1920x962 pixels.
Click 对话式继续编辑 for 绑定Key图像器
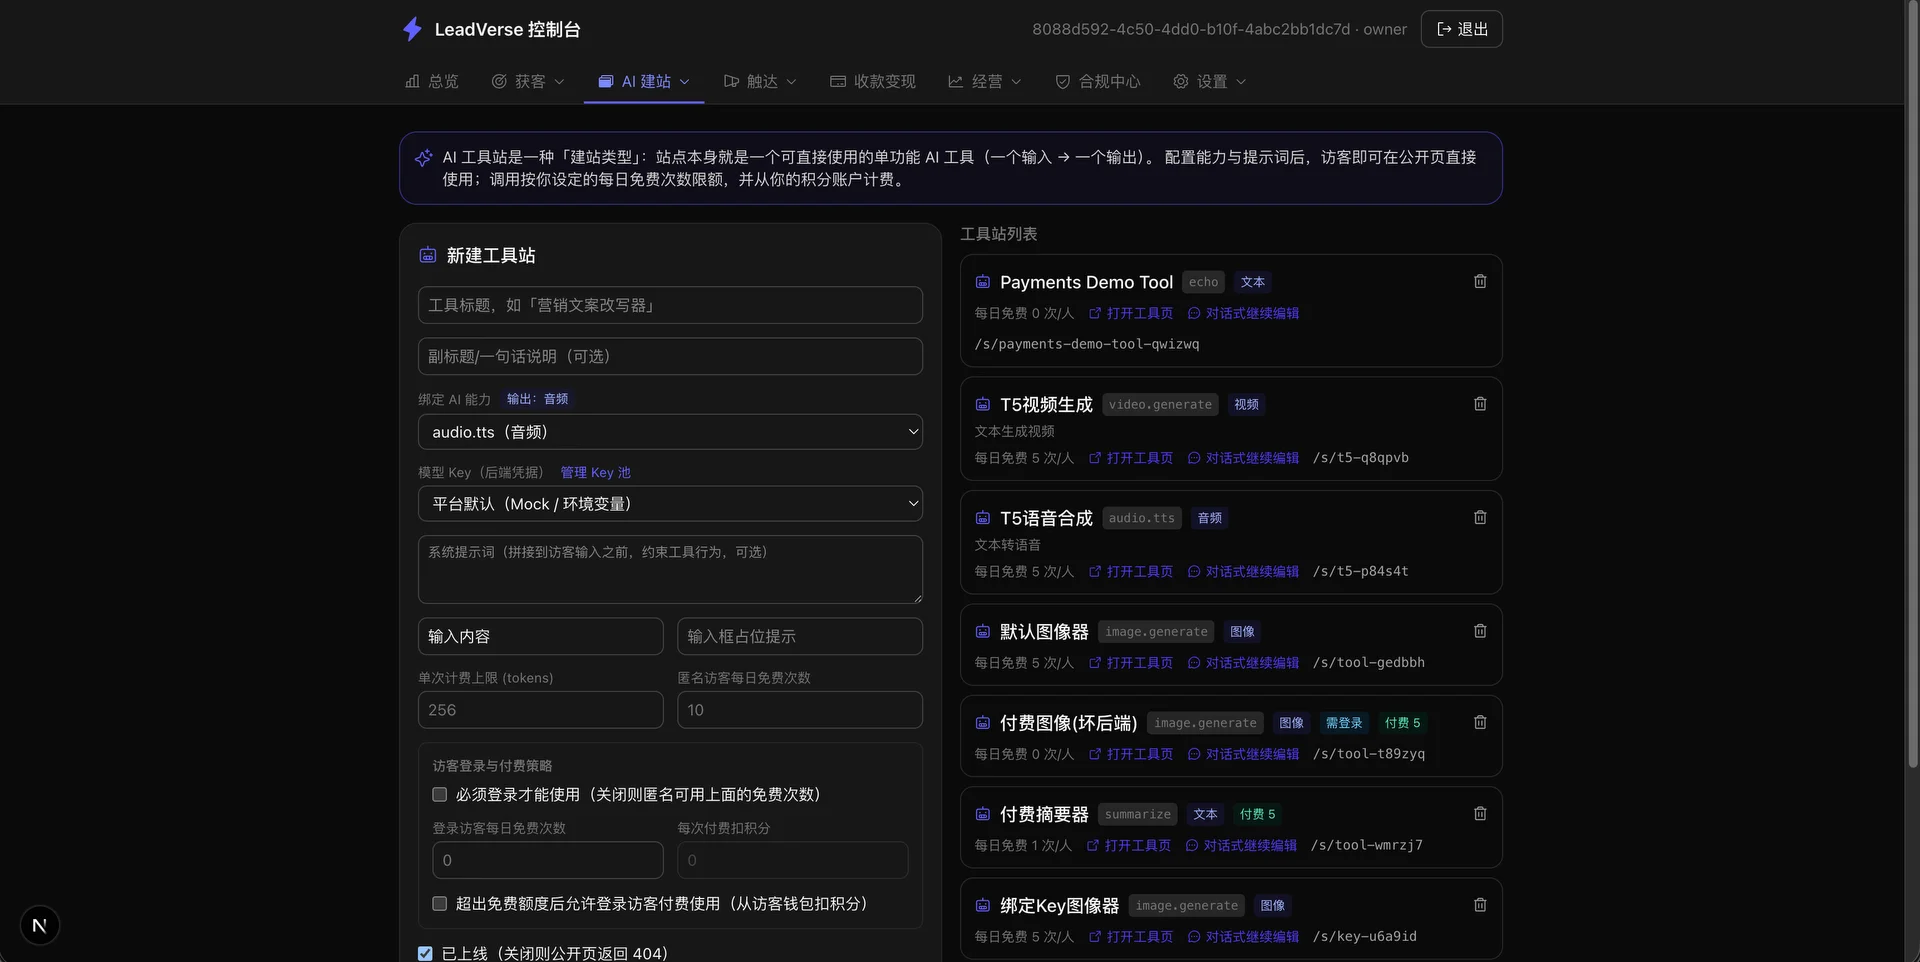click(1243, 937)
